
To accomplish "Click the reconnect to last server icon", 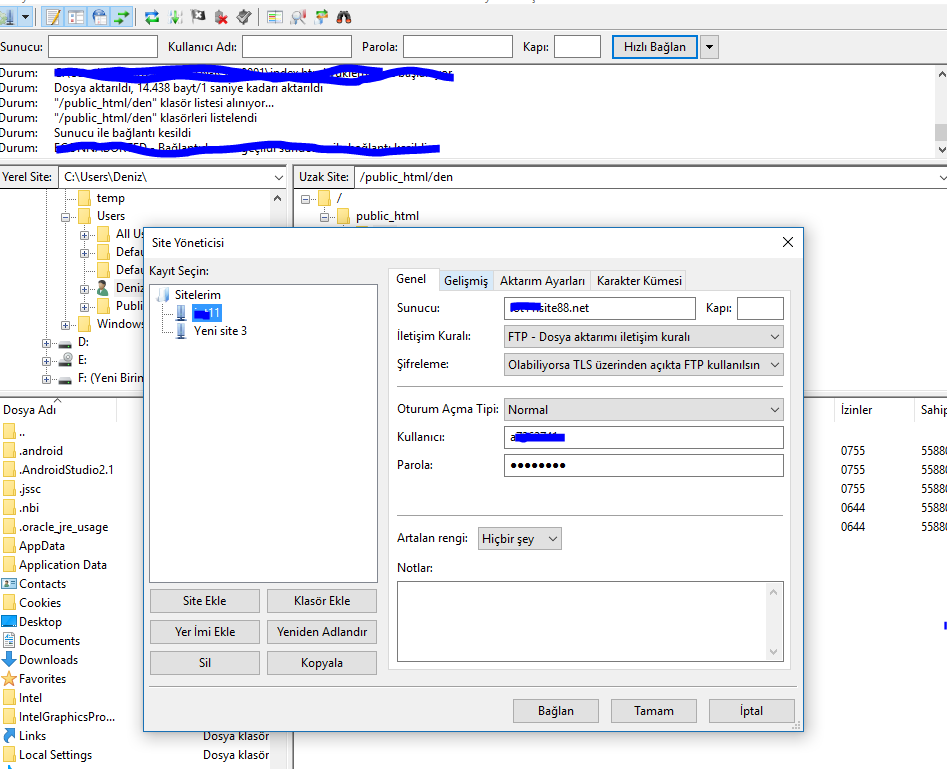I will coord(244,17).
